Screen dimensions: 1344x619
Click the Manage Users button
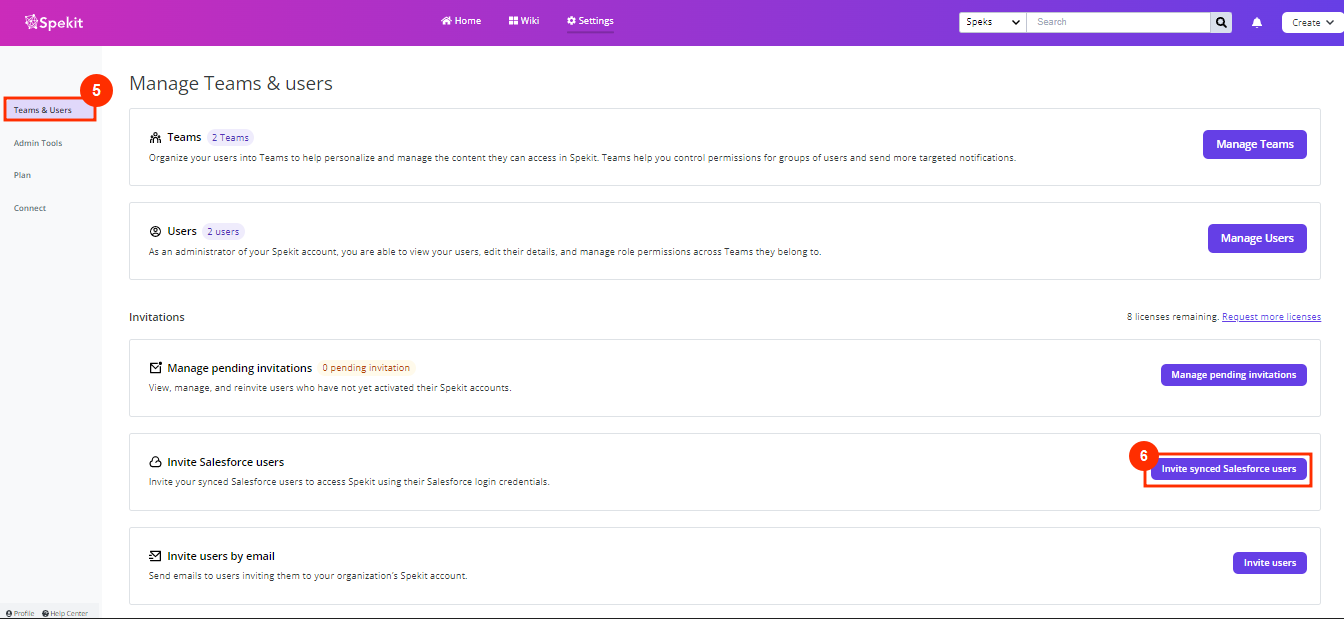click(1257, 238)
